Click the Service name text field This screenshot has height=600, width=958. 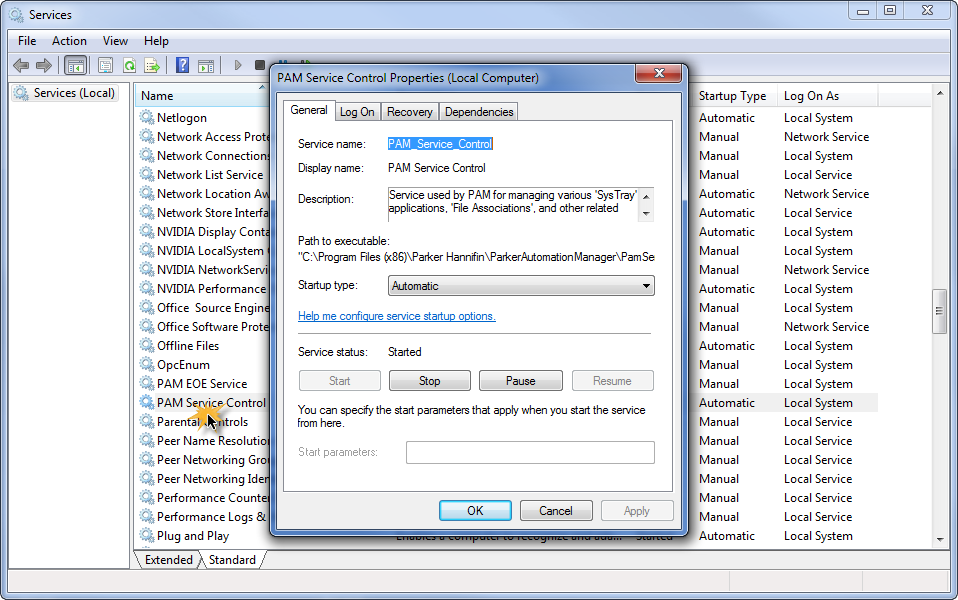point(441,144)
